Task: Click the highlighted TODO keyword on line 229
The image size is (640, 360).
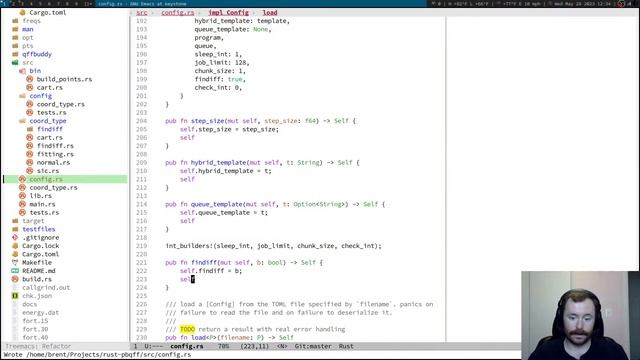Action: [187, 329]
